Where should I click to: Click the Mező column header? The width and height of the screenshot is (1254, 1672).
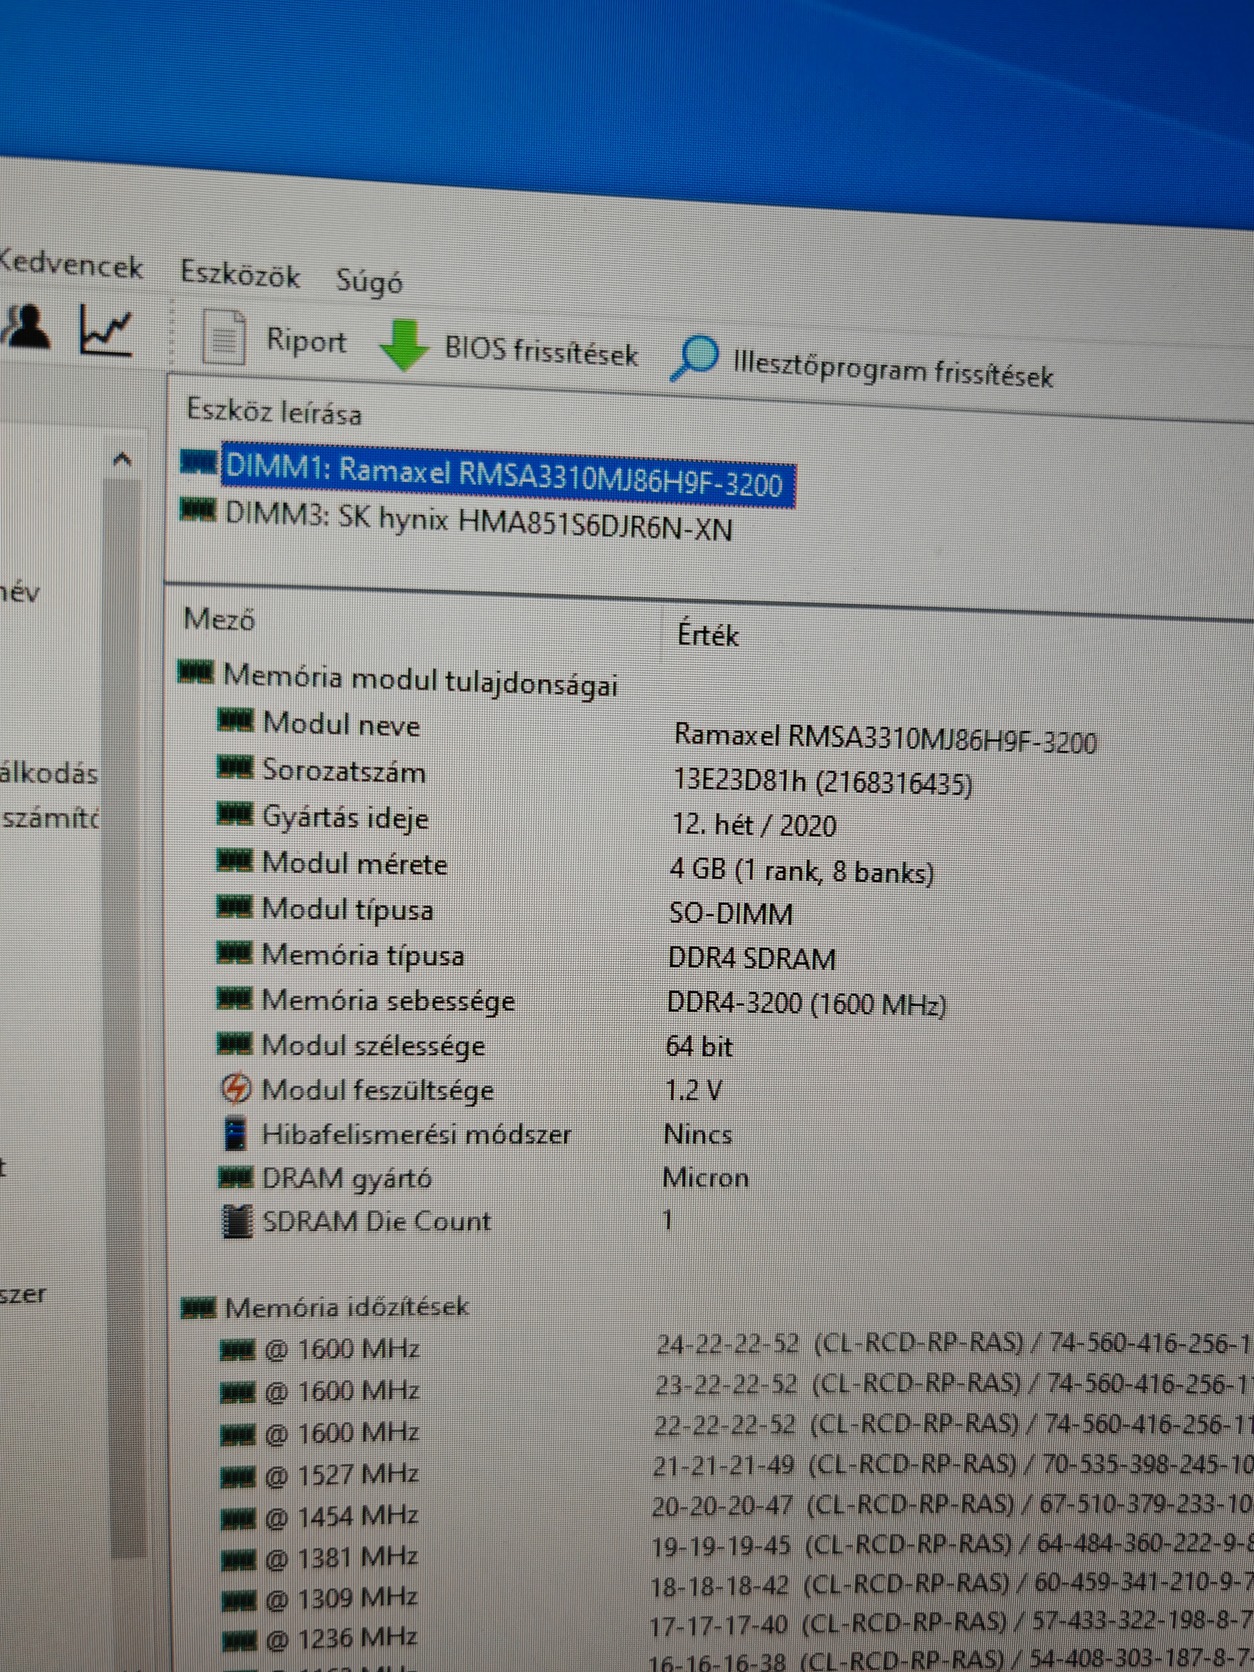pos(219,619)
